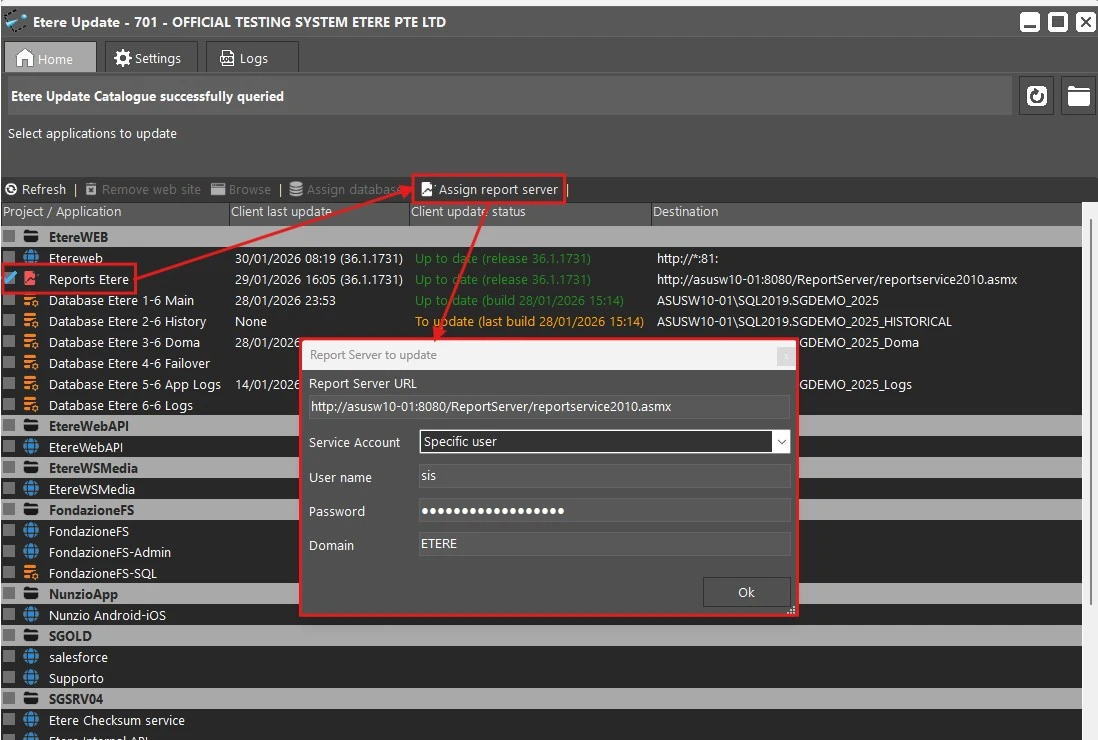Click the Etereweb globe icon
Screen dimensions: 1098x740
pos(31,258)
